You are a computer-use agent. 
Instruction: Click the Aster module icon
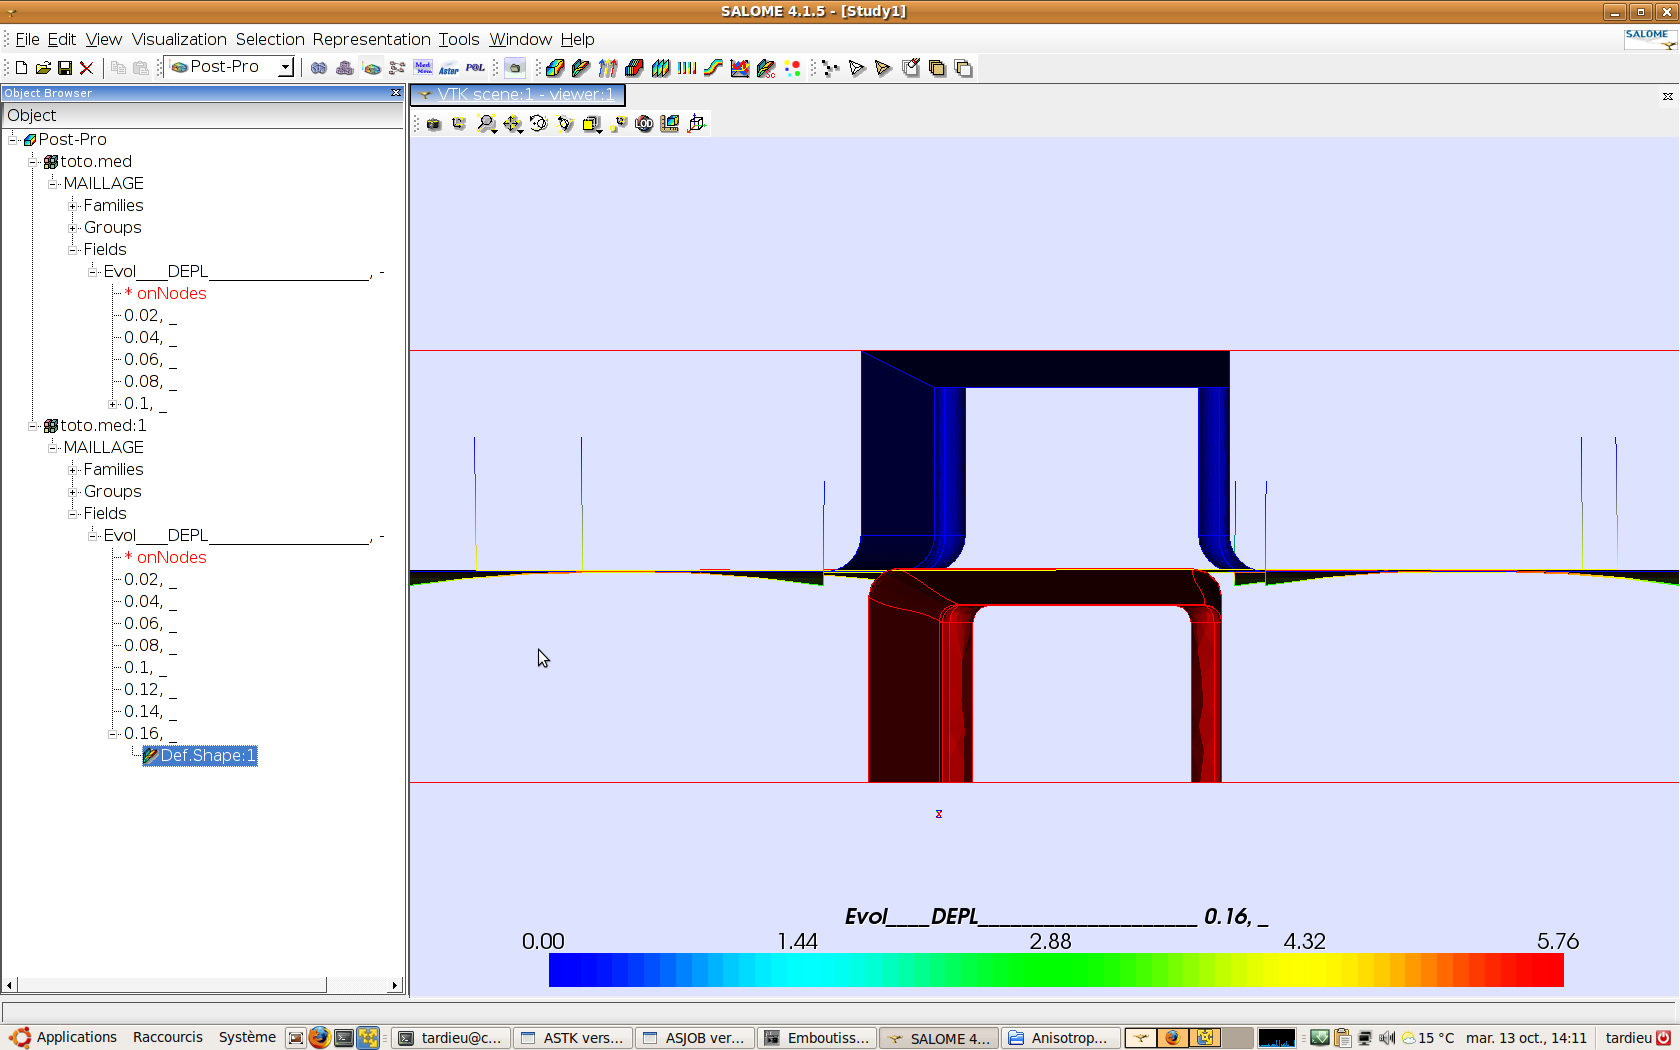pos(449,68)
